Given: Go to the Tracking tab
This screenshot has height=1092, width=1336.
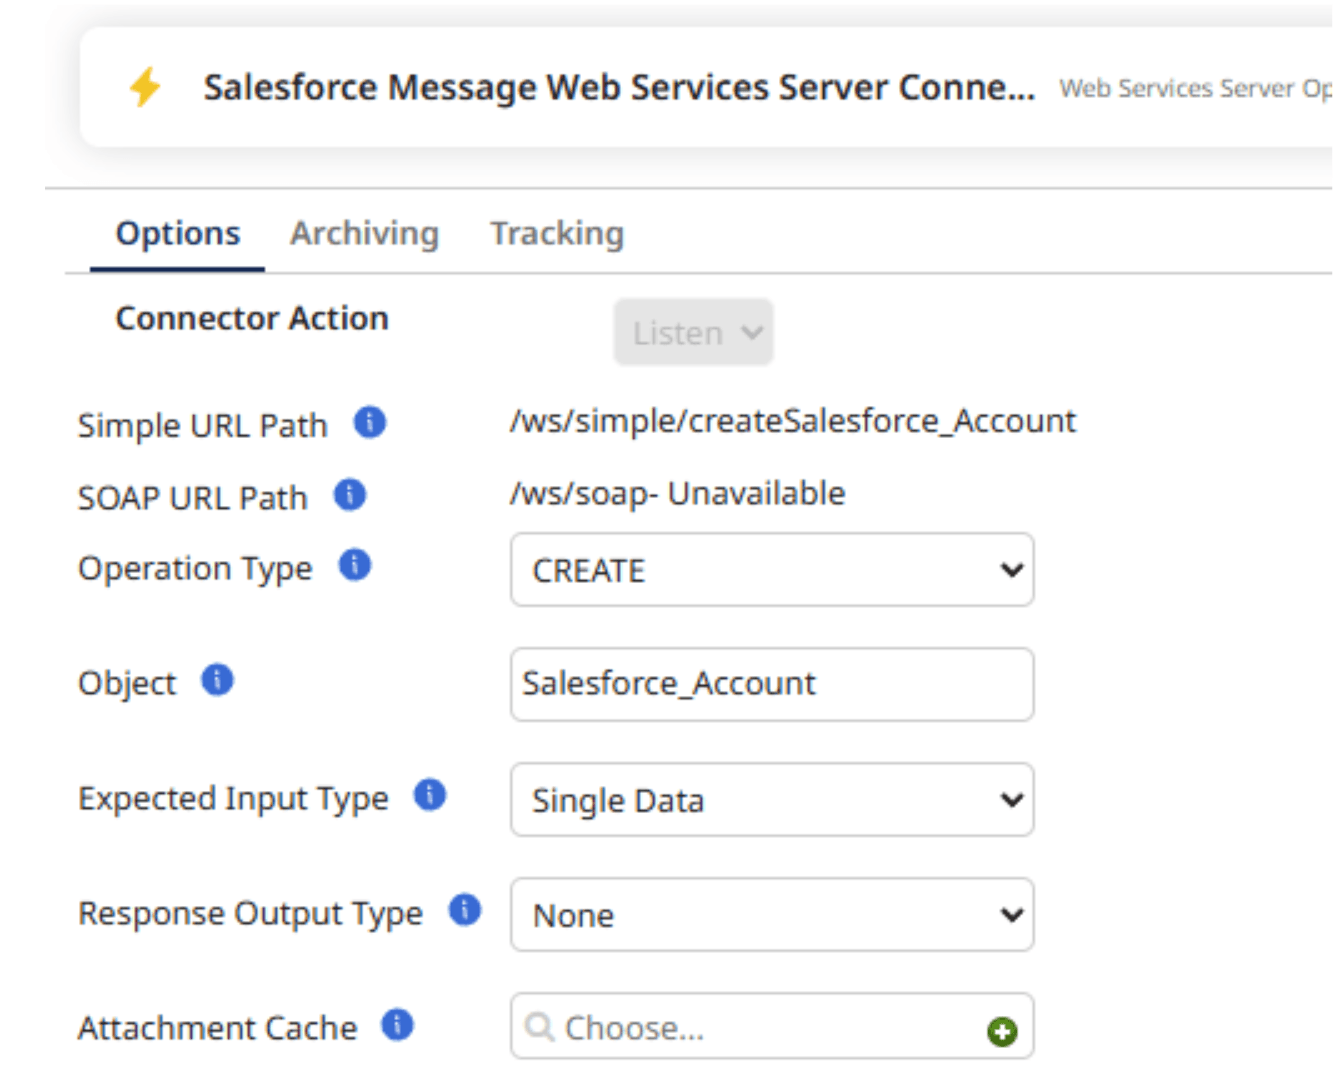Looking at the screenshot, I should tap(556, 234).
